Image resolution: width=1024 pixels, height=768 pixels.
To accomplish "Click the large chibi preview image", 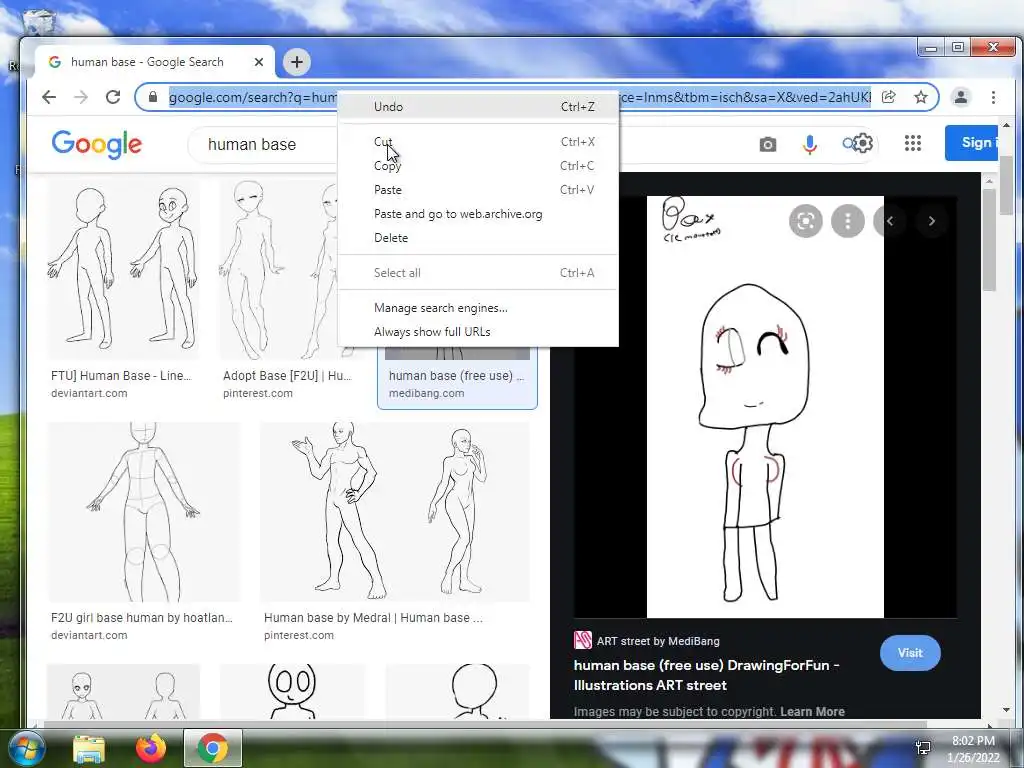I will pyautogui.click(x=765, y=406).
